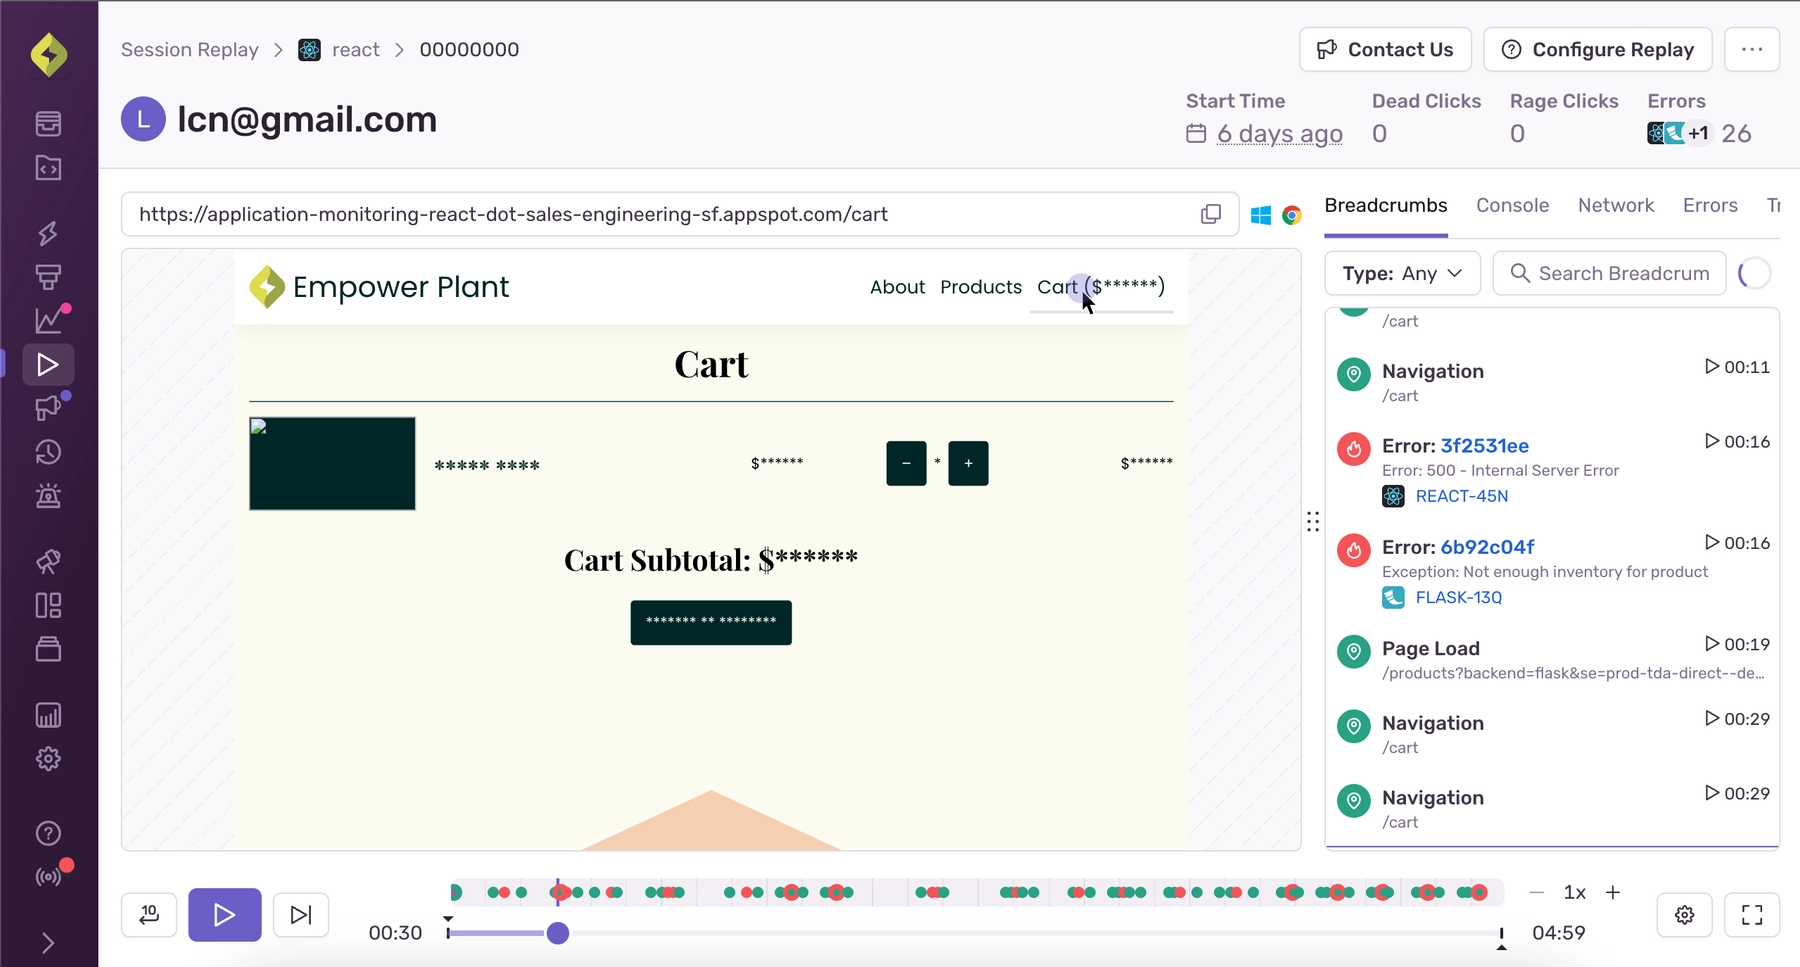Click the replay timeline scrubber handle
The width and height of the screenshot is (1800, 967).
pos(558,934)
